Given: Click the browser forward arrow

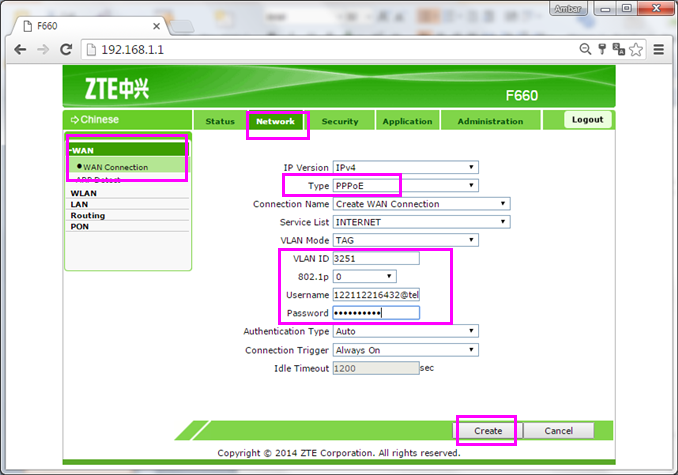Looking at the screenshot, I should click(43, 50).
